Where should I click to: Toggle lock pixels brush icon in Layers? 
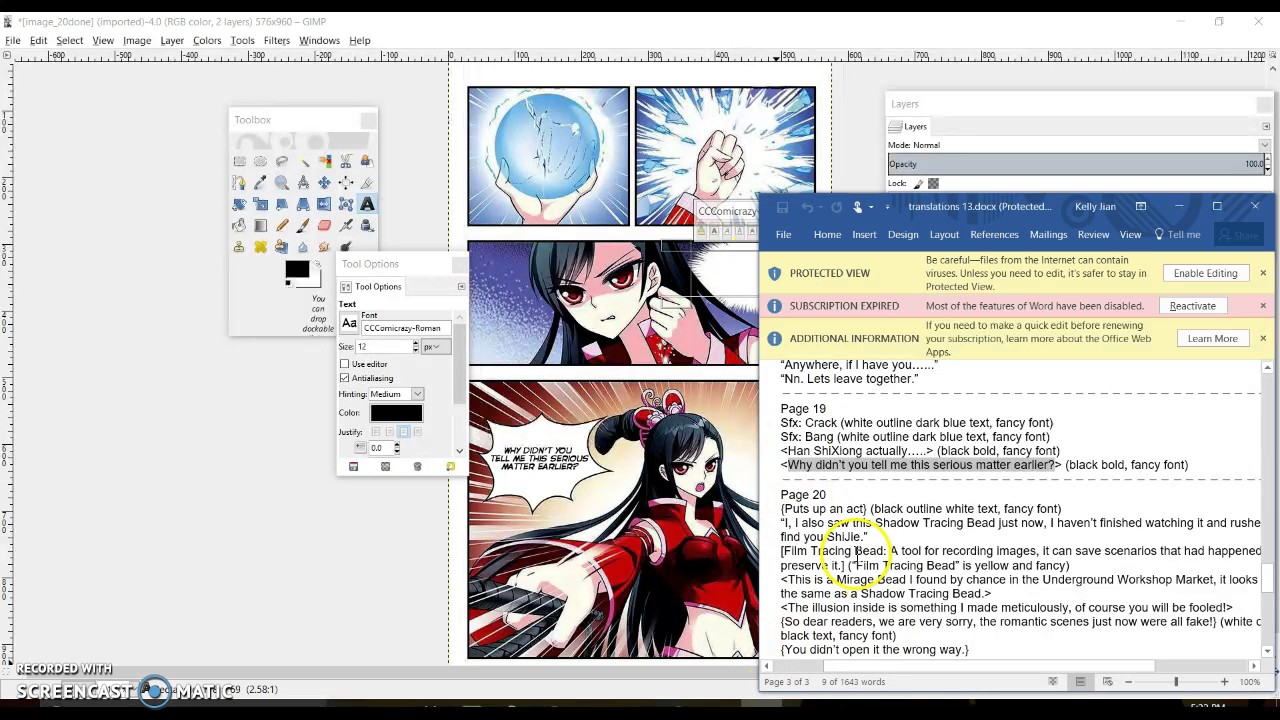pyautogui.click(x=918, y=183)
